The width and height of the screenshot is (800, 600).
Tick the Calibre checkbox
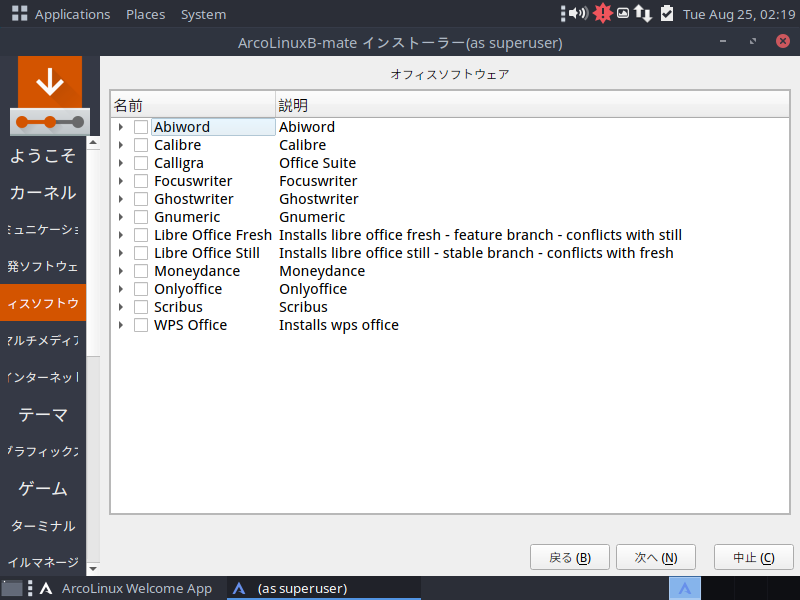pyautogui.click(x=141, y=145)
